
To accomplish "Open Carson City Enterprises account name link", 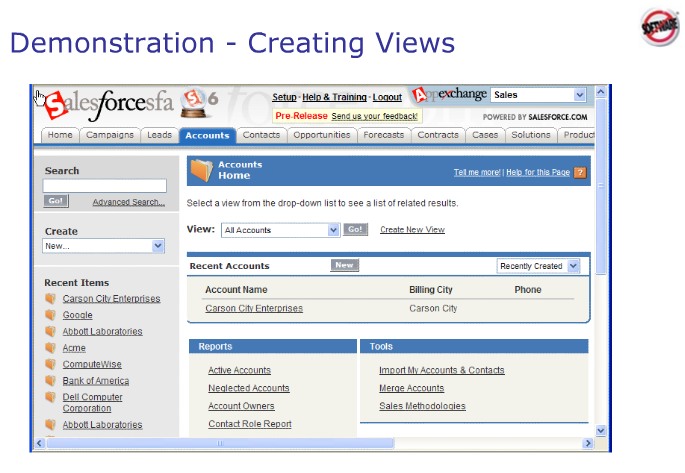I will click(254, 308).
